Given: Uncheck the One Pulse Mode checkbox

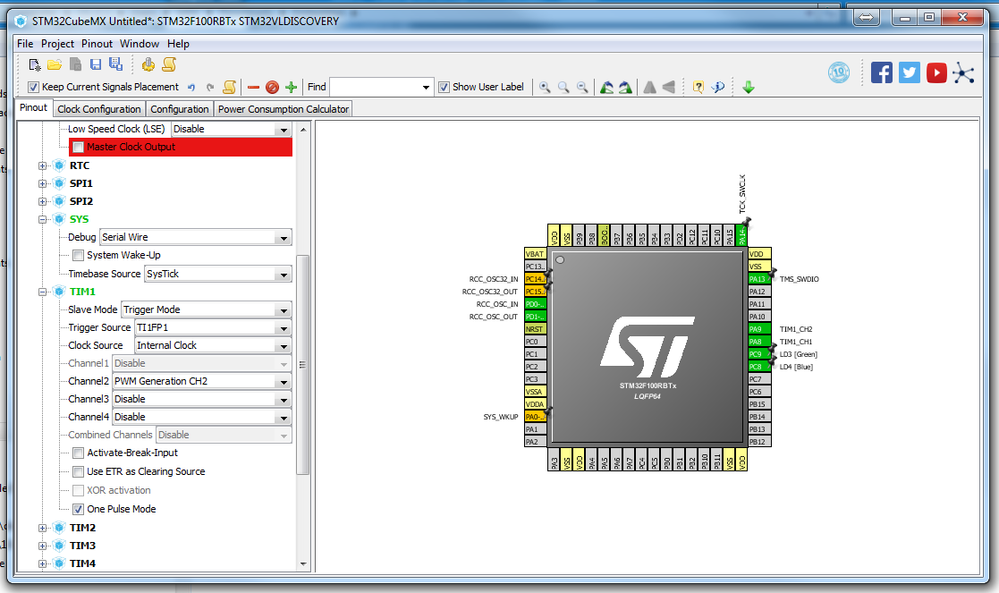Looking at the screenshot, I should tap(78, 510).
